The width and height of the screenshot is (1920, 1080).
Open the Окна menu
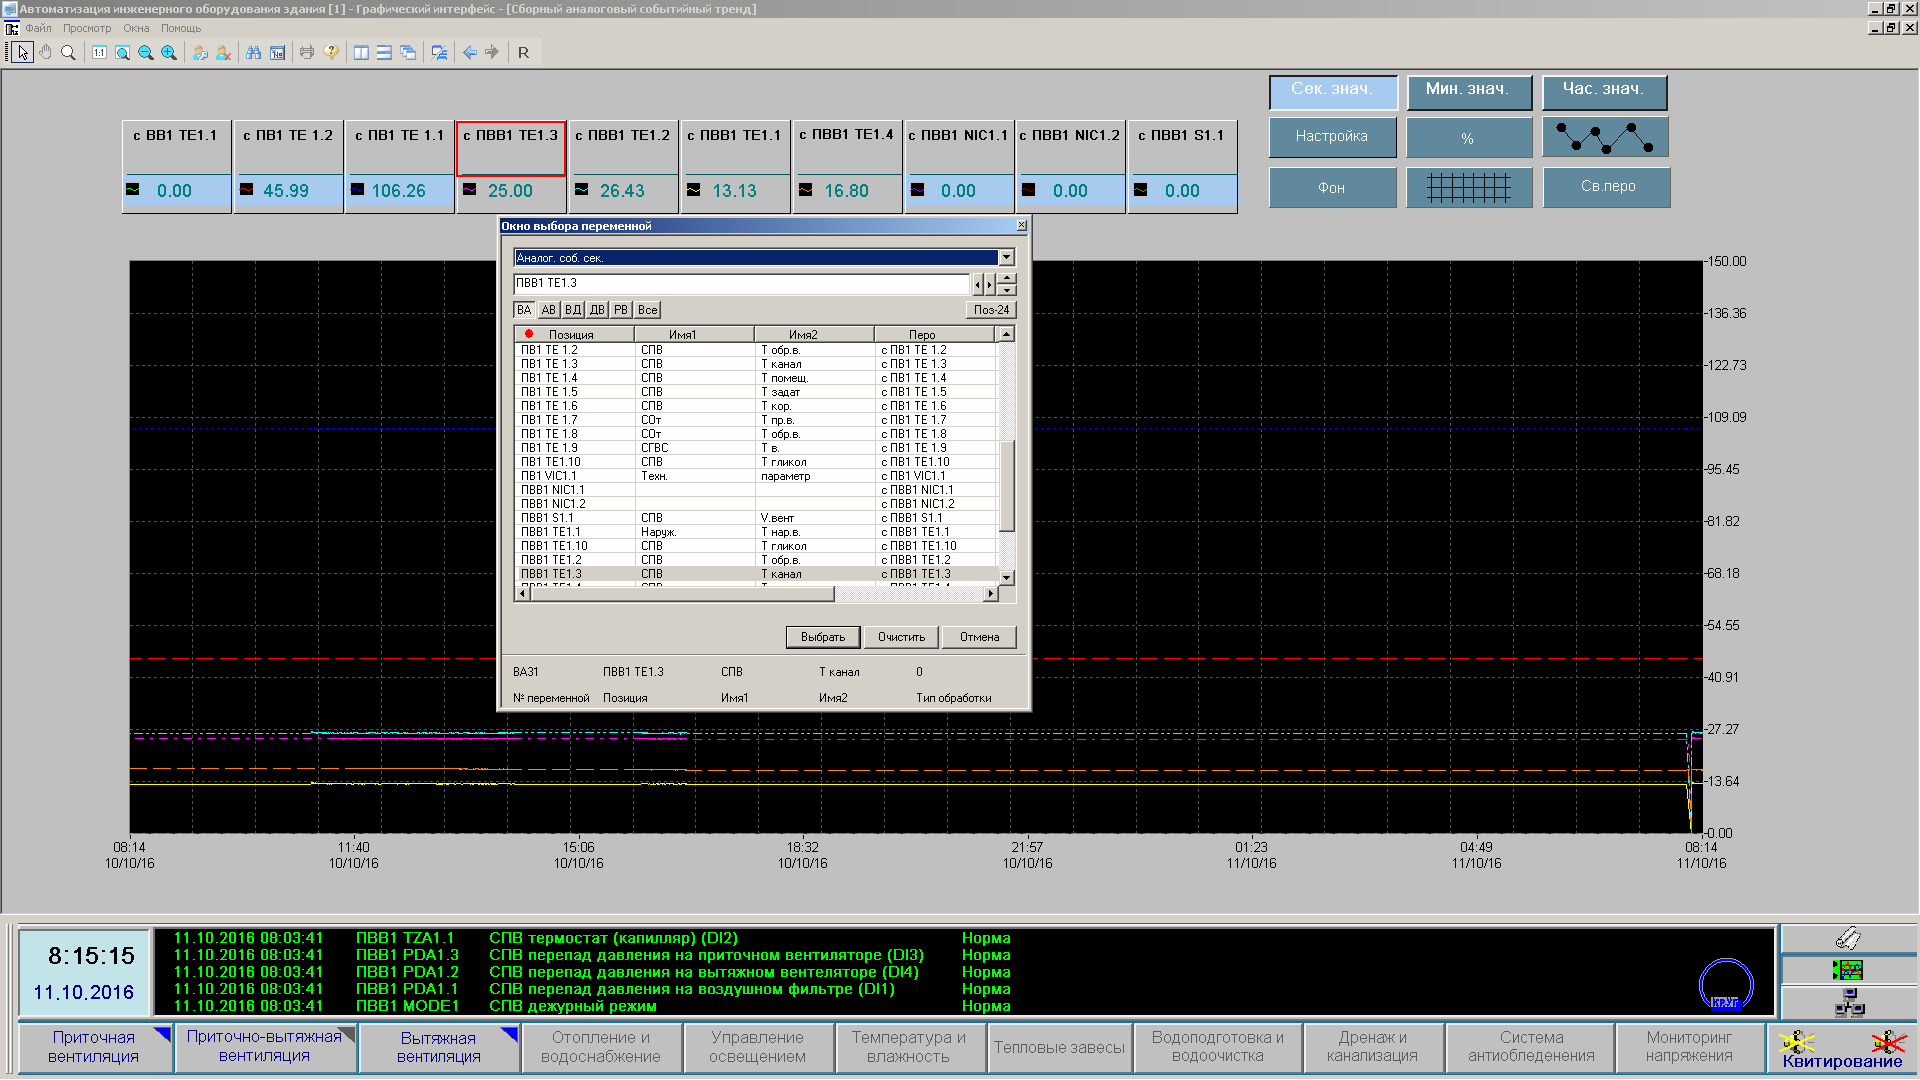(136, 28)
